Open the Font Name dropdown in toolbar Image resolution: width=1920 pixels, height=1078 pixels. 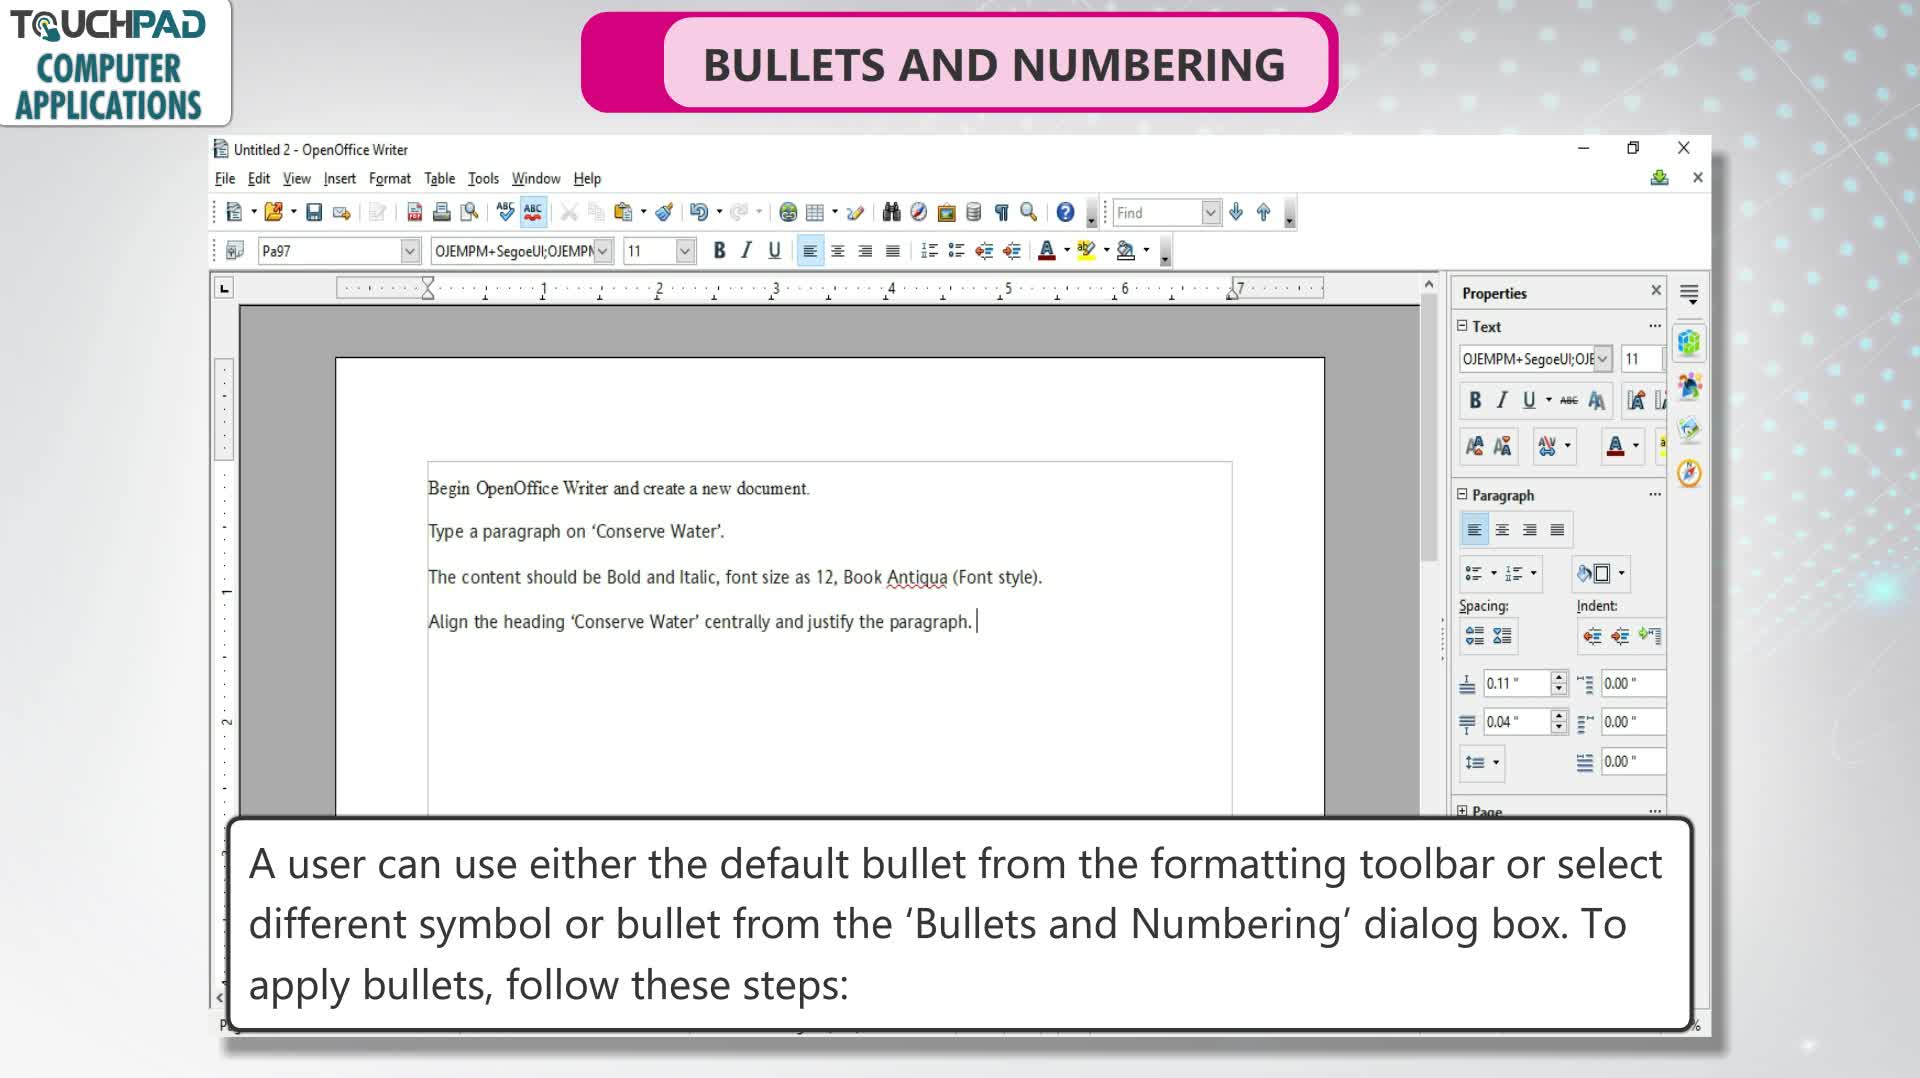603,251
